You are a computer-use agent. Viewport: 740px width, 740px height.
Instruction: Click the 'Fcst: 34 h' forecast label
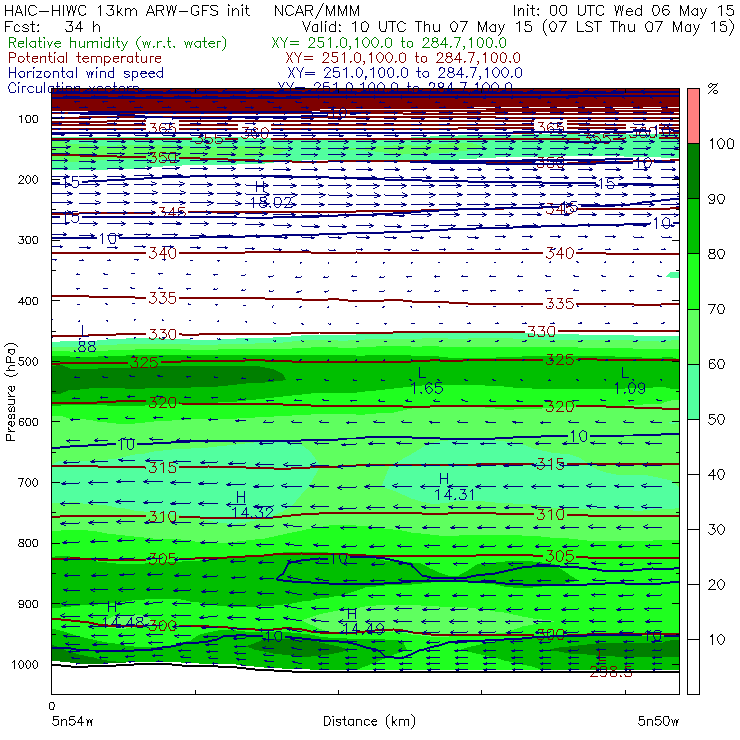coord(52,26)
